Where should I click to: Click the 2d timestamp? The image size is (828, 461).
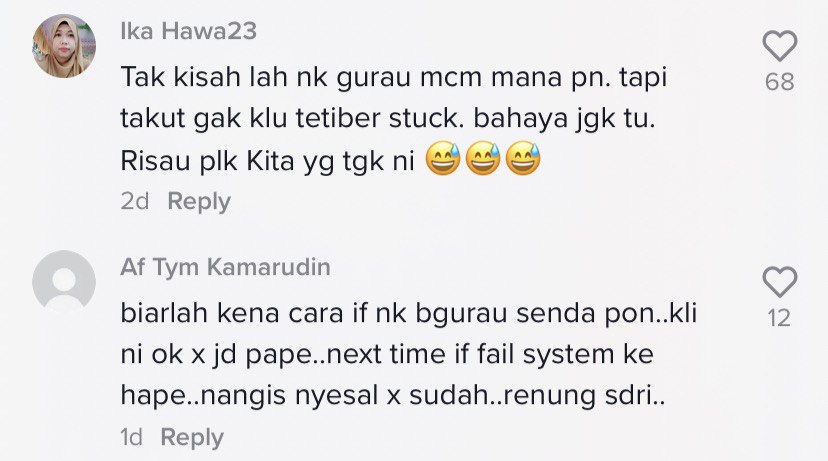click(x=135, y=201)
